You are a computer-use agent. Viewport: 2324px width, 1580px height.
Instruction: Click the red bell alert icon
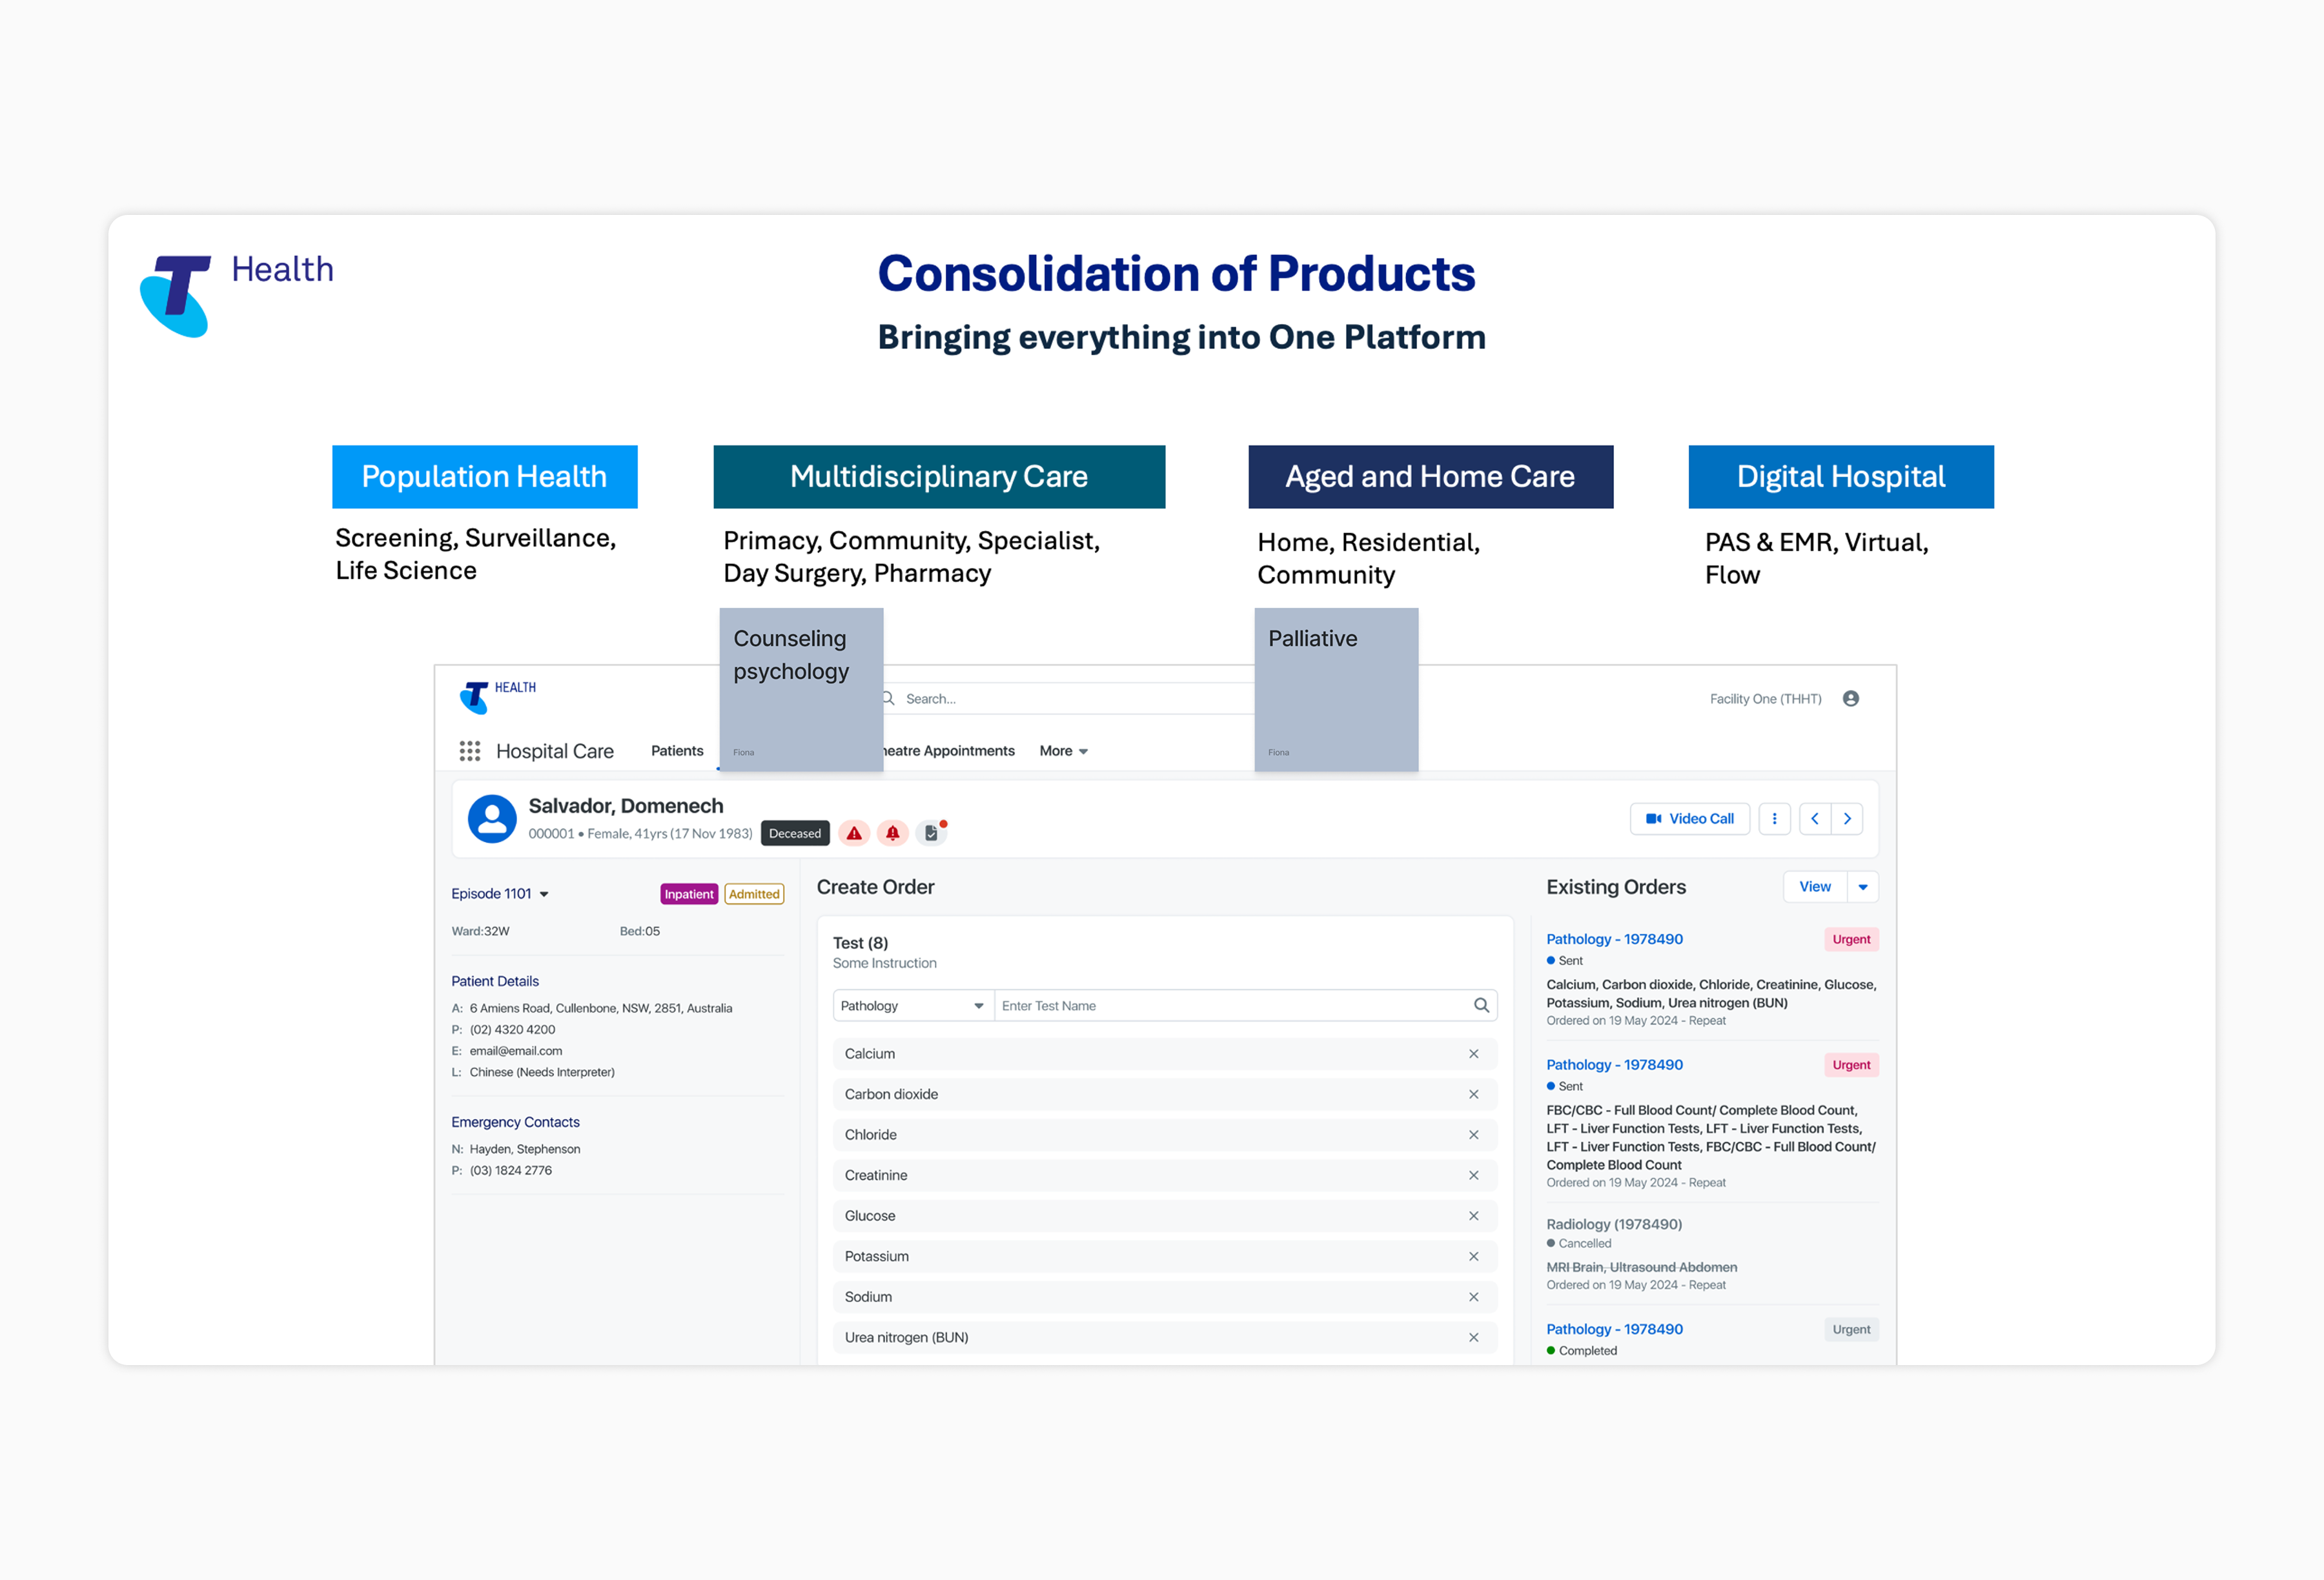click(x=892, y=833)
